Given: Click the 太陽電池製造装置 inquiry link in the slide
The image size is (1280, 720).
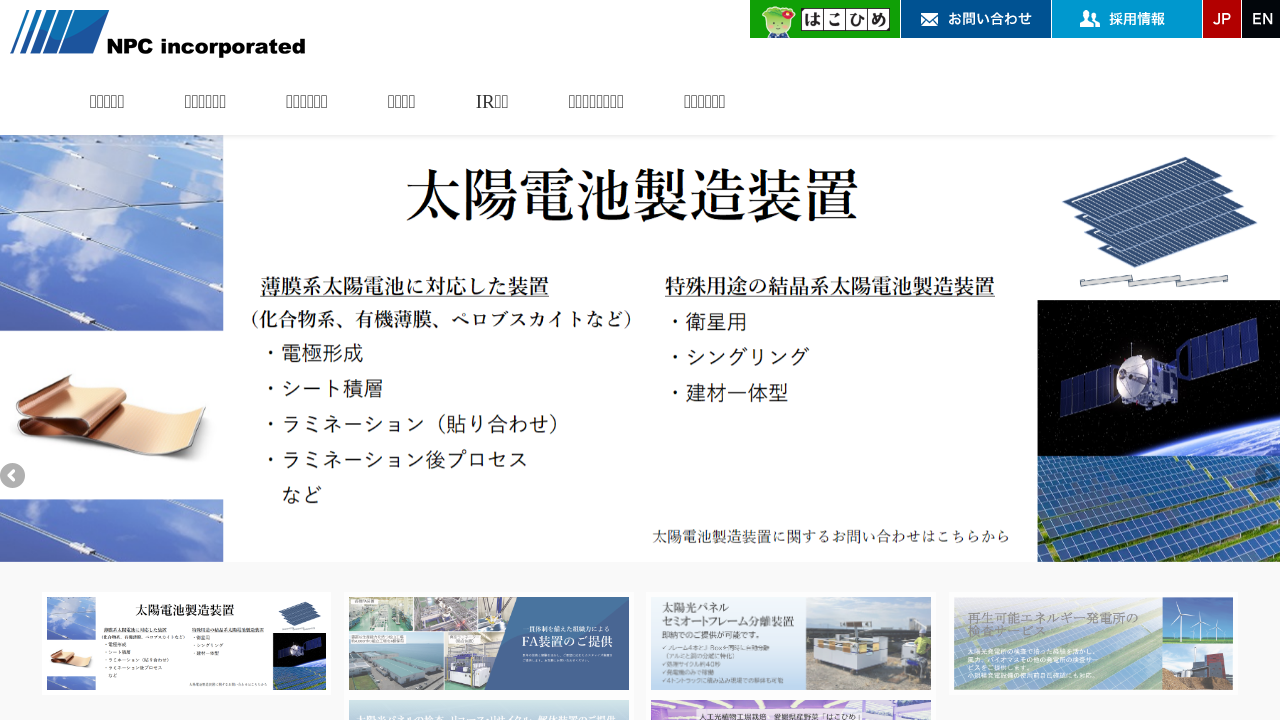Looking at the screenshot, I should [830, 537].
